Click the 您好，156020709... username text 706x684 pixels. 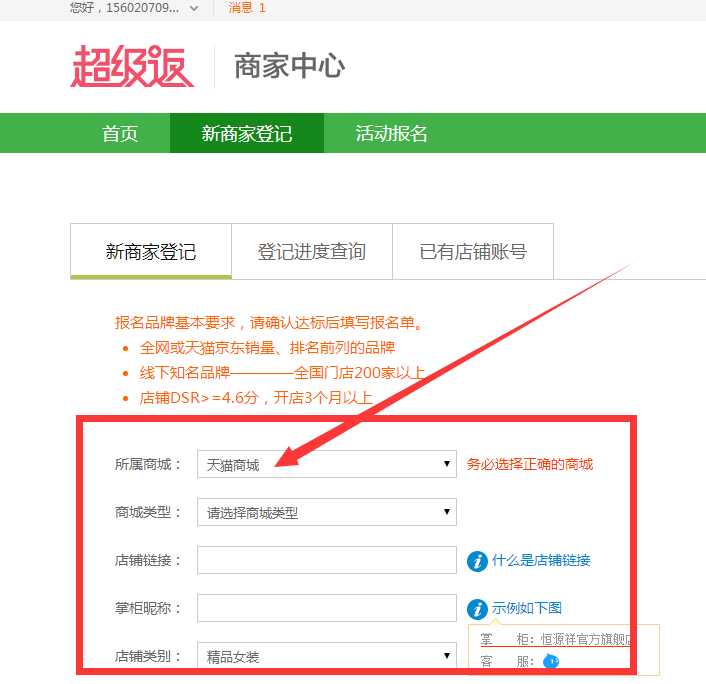124,8
